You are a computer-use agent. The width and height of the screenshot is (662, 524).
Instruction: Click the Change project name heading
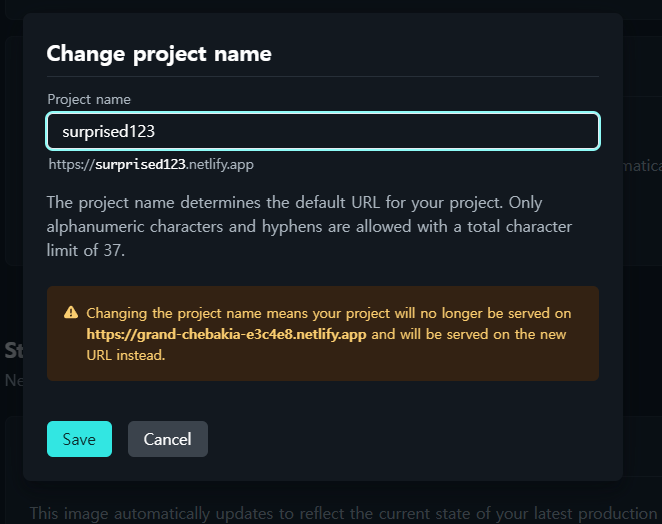click(159, 54)
